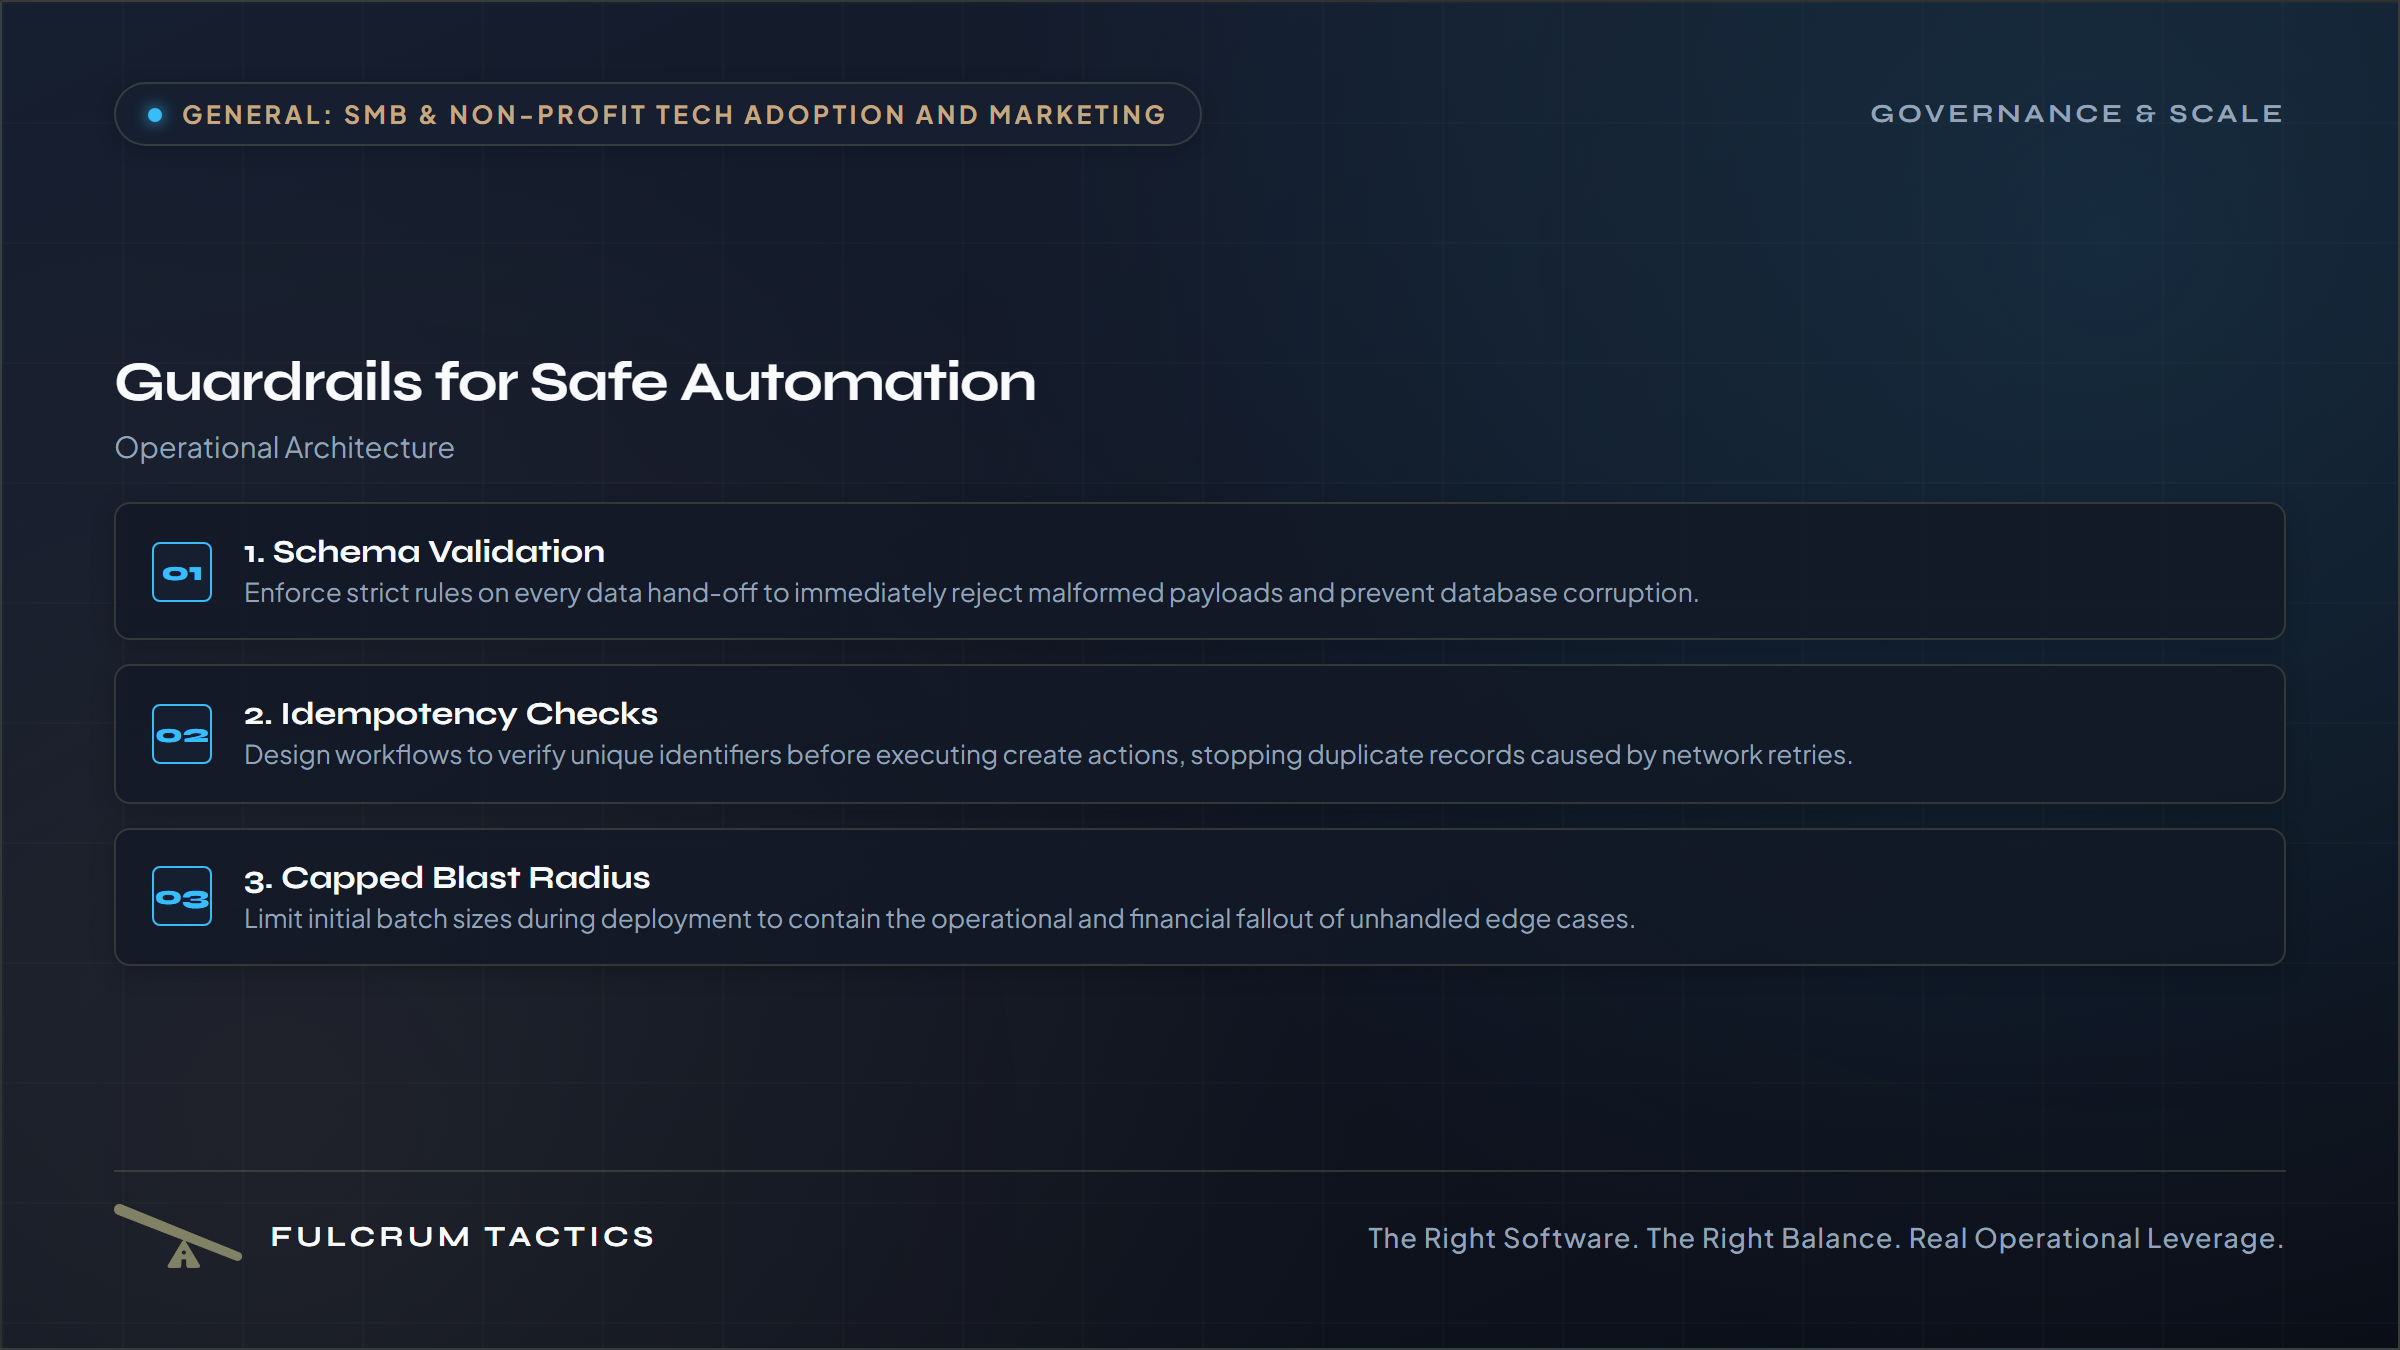2400x1350 pixels.
Task: Click the 01 number badge icon
Action: (182, 572)
